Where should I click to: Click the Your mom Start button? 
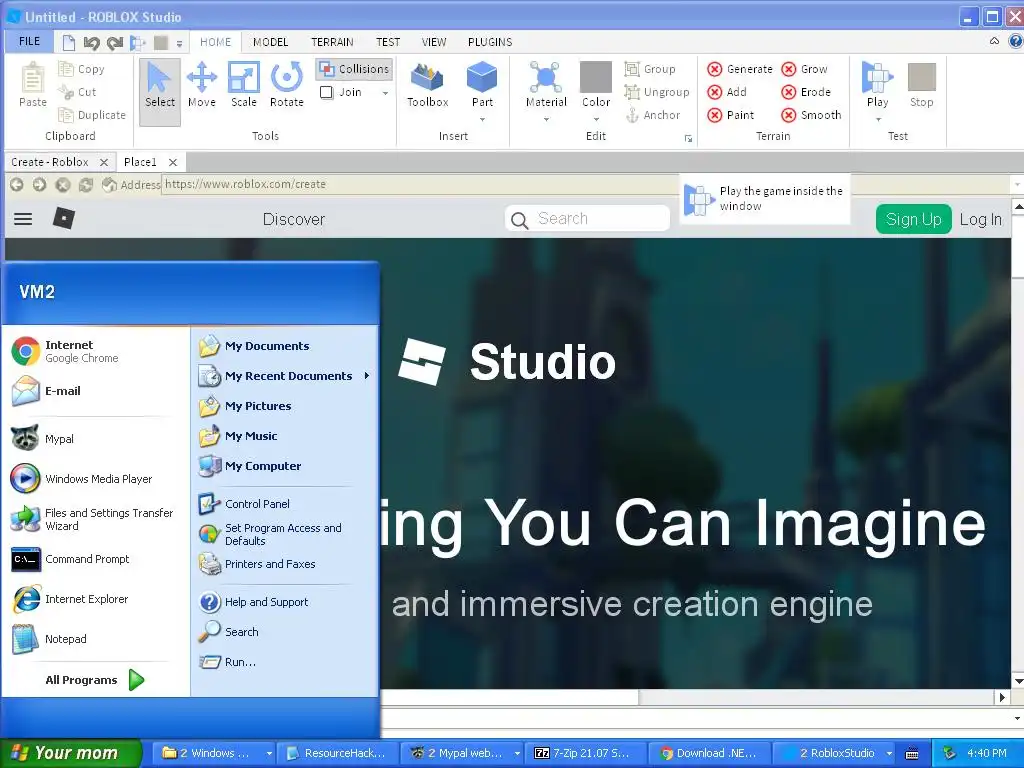[x=71, y=753]
